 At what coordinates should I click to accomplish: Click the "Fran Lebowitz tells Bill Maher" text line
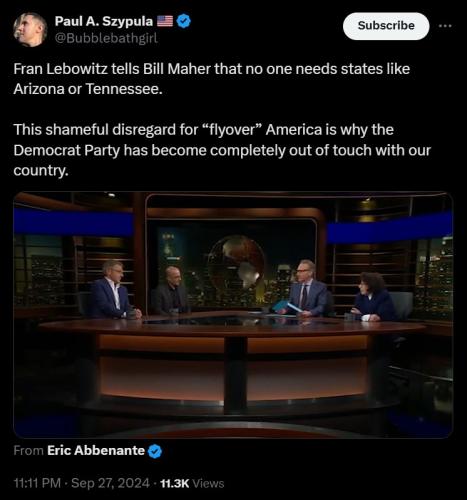tap(212, 69)
